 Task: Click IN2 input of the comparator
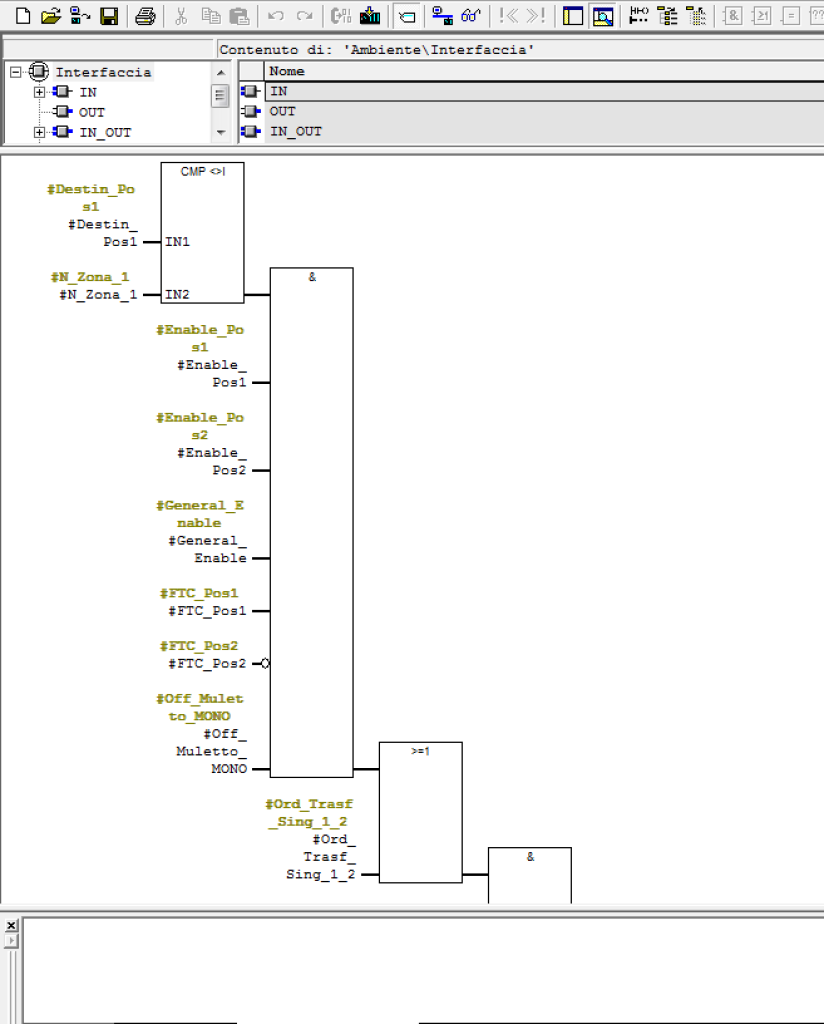[x=177, y=295]
